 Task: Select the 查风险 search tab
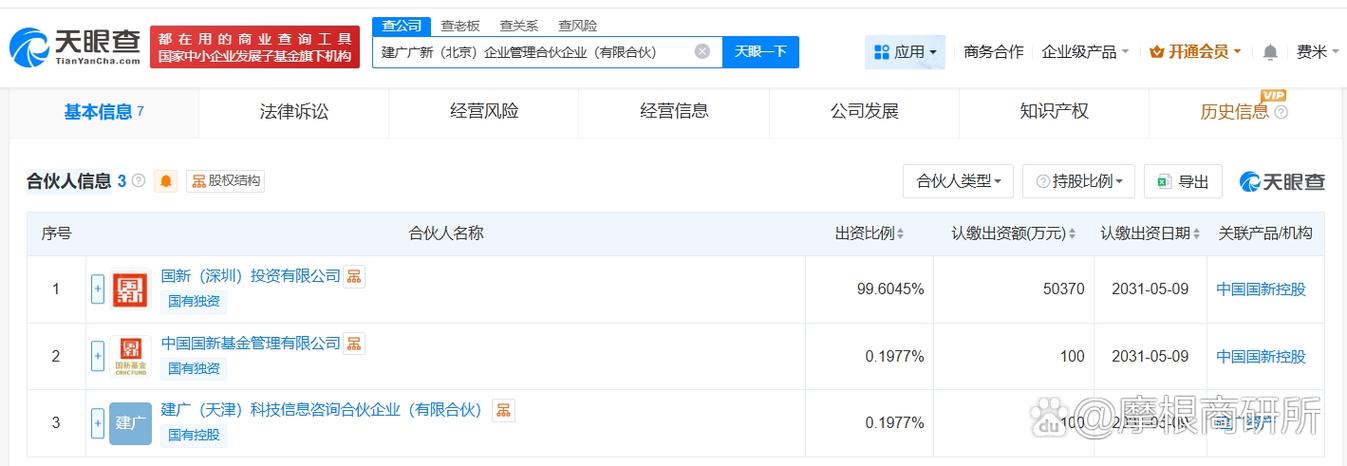[578, 26]
